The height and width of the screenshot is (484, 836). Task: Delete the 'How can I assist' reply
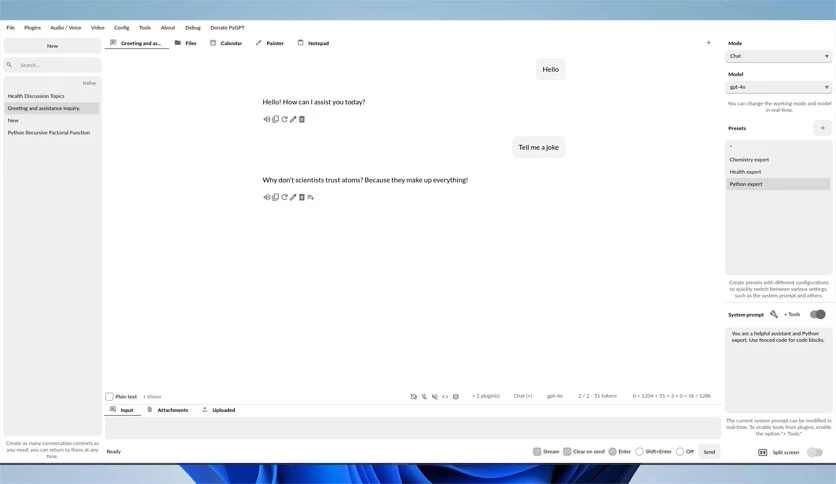click(302, 119)
